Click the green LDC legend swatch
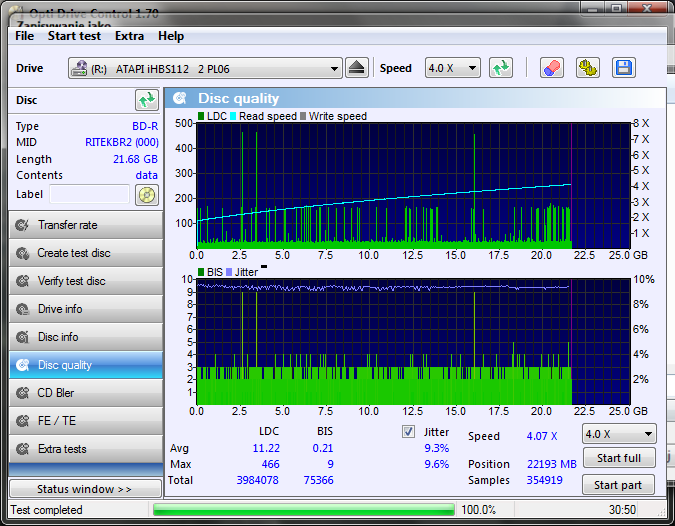675x526 pixels. 201,116
